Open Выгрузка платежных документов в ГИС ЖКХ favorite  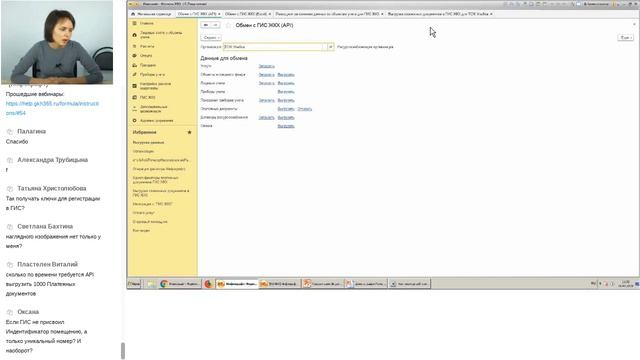[x=161, y=193]
